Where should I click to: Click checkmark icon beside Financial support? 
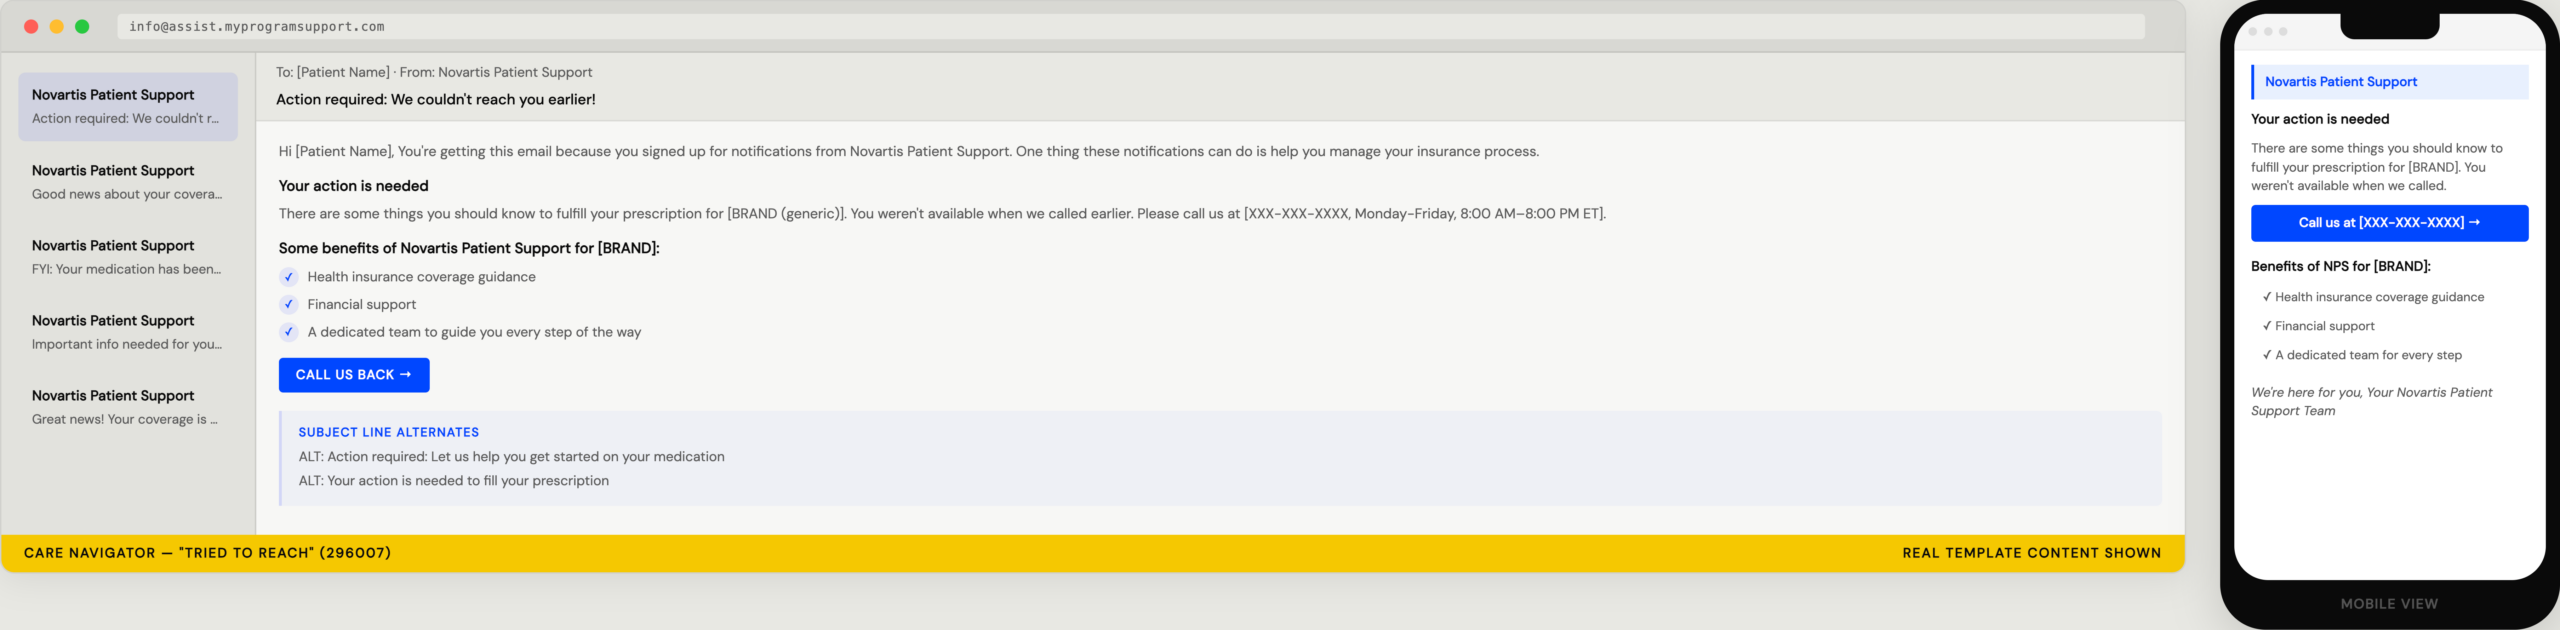click(289, 305)
